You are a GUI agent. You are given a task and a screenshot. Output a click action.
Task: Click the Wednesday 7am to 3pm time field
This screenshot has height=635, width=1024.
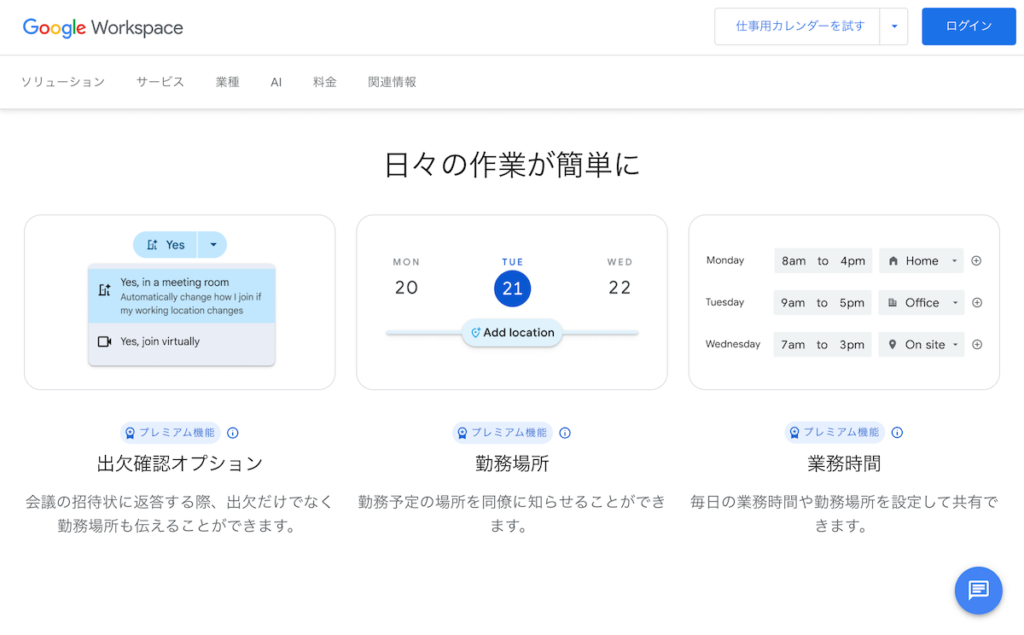pos(823,344)
